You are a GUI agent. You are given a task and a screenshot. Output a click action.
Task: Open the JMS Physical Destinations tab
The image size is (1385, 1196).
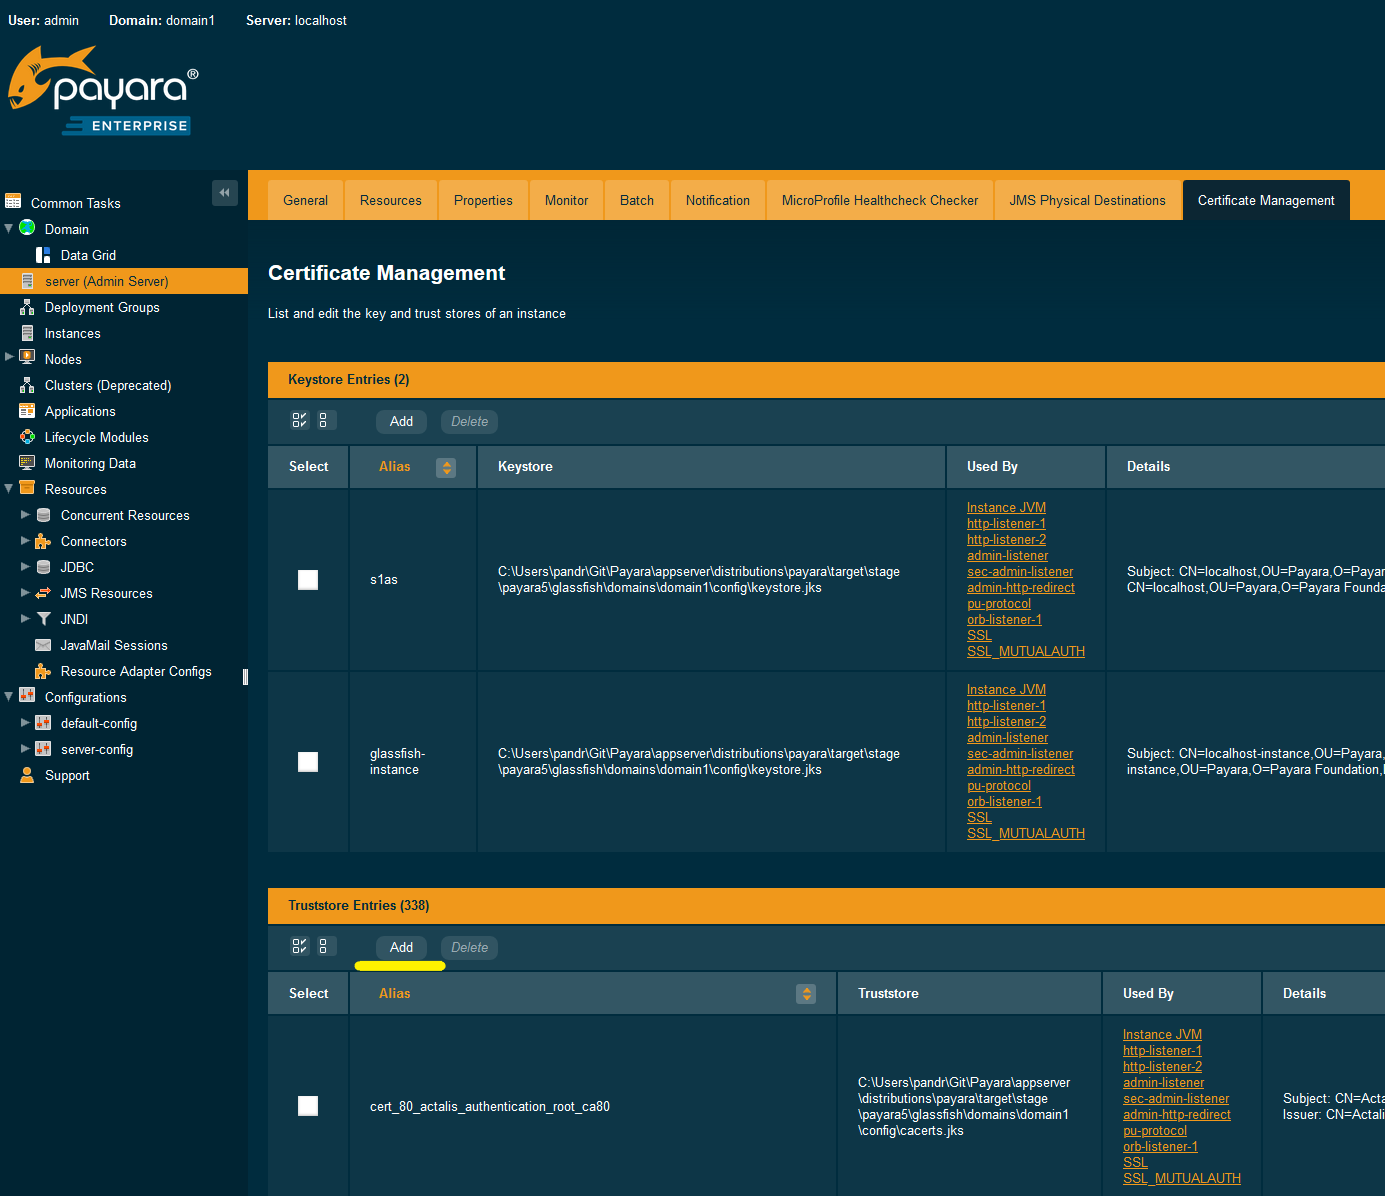point(1087,200)
